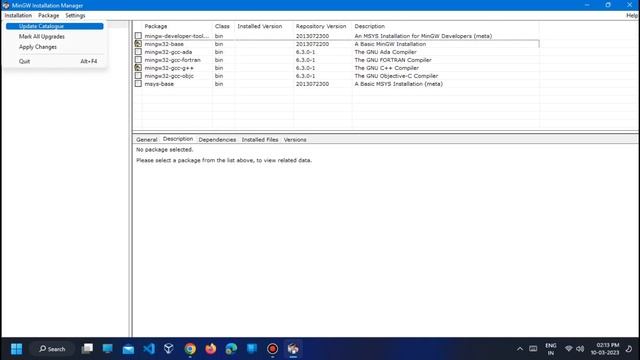Switch to the Installed Files tab

[x=260, y=140]
